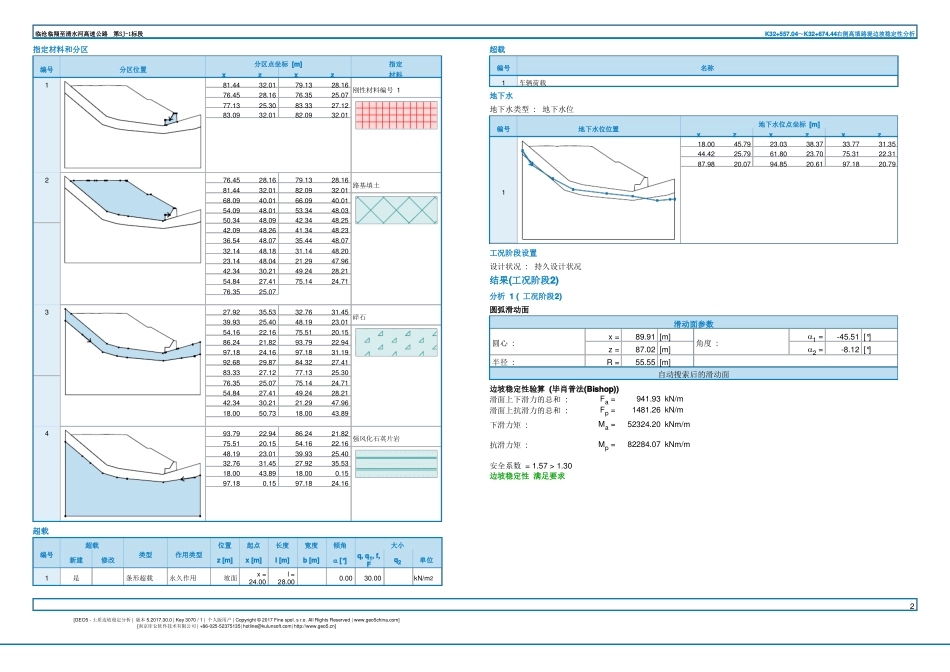Click the groundwater table position diagram

(598, 190)
